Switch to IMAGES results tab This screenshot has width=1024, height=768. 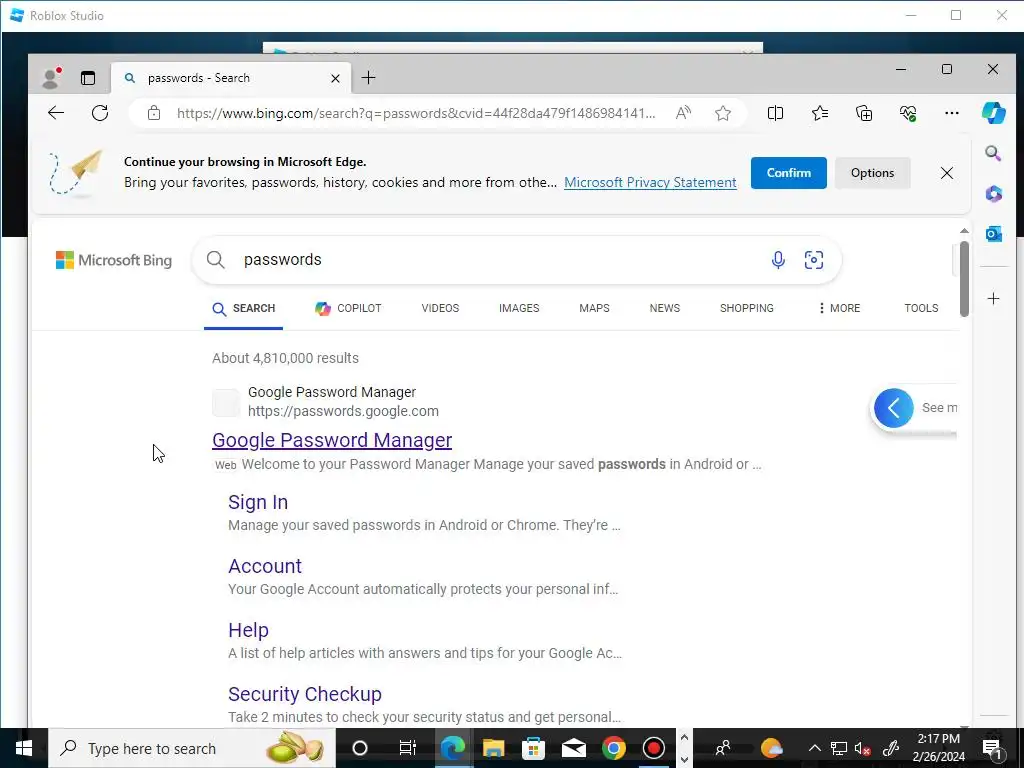(x=519, y=308)
